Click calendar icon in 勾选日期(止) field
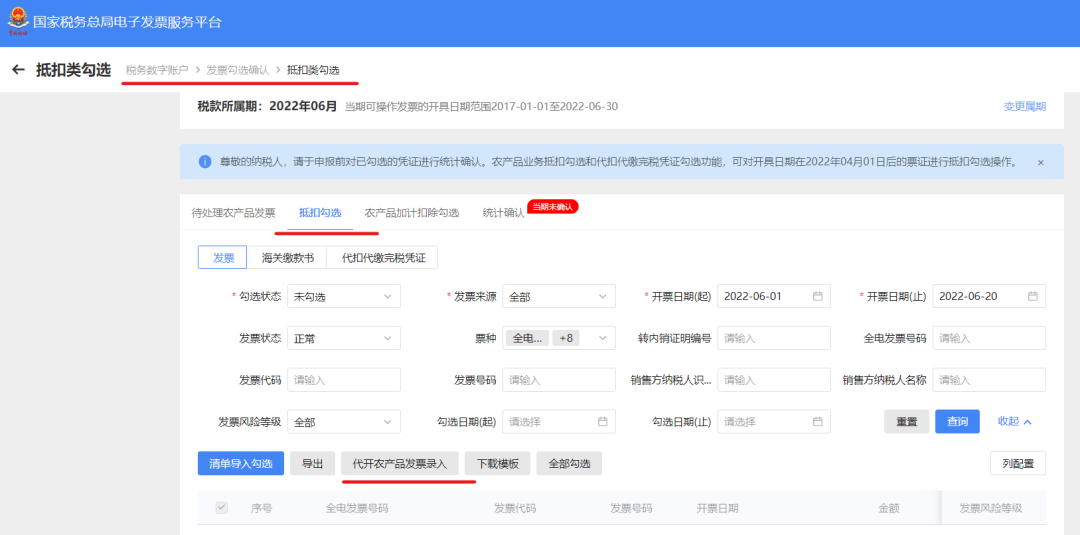The width and height of the screenshot is (1080, 535). (817, 422)
